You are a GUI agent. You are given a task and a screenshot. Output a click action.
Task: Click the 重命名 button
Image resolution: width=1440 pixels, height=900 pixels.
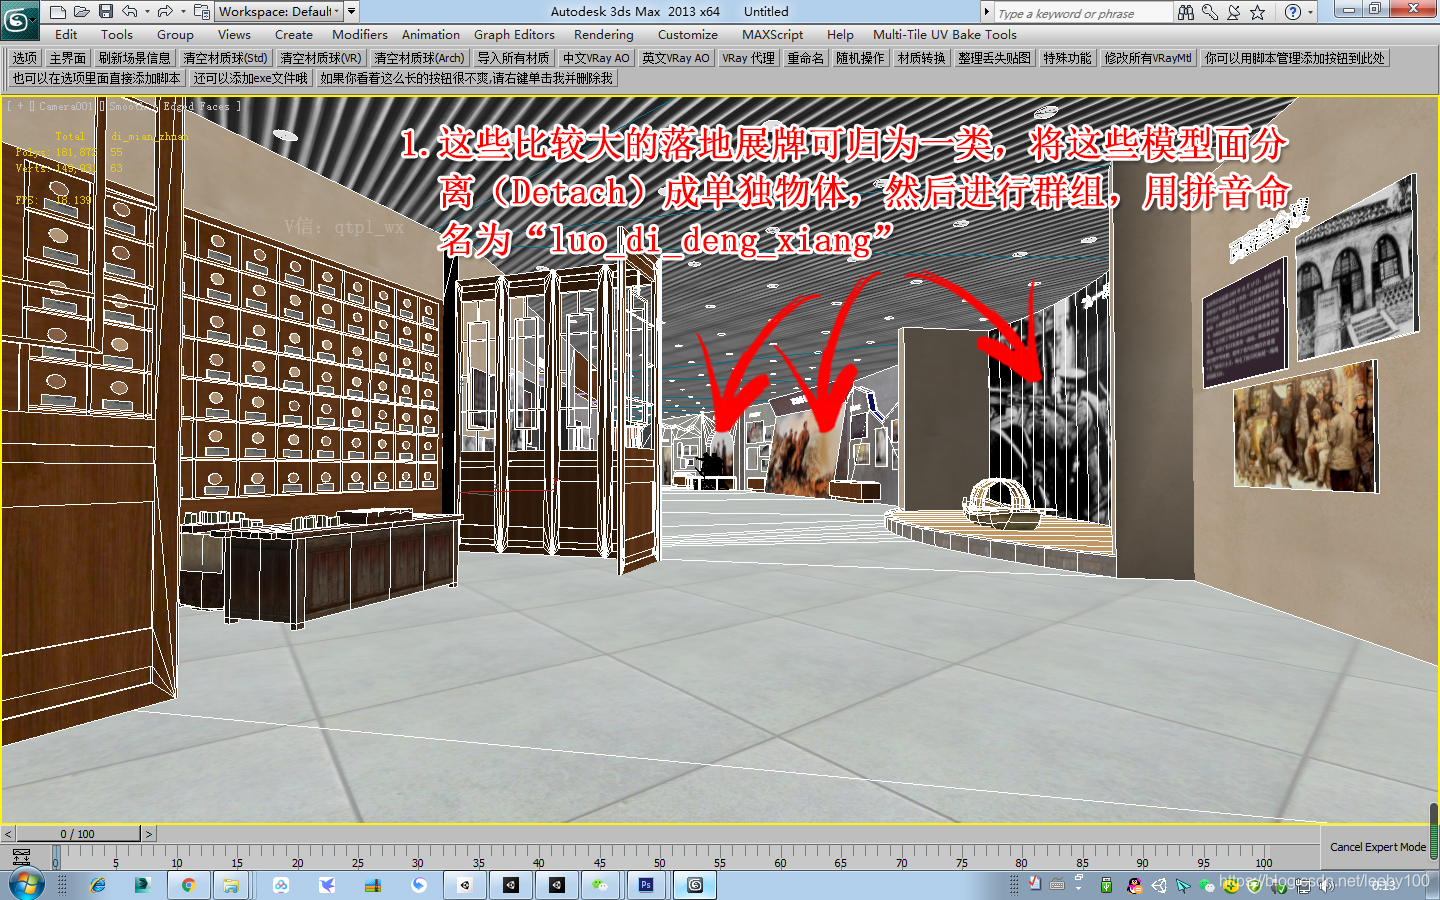(806, 58)
